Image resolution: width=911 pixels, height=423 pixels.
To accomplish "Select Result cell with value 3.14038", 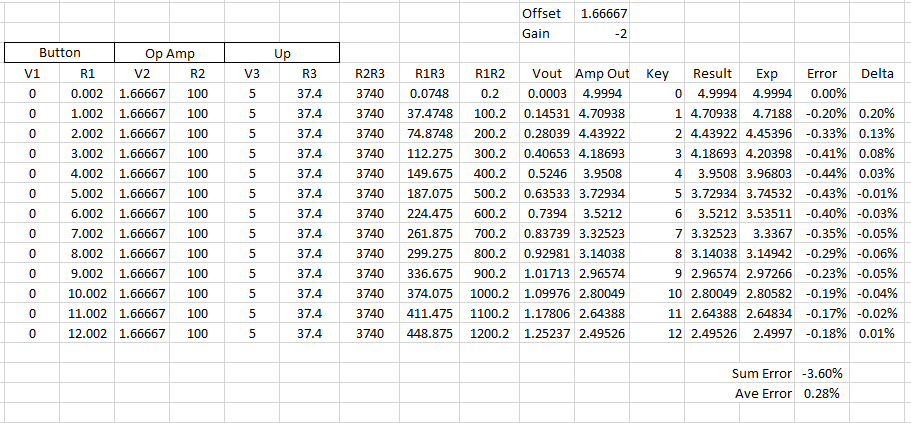I will coord(712,253).
